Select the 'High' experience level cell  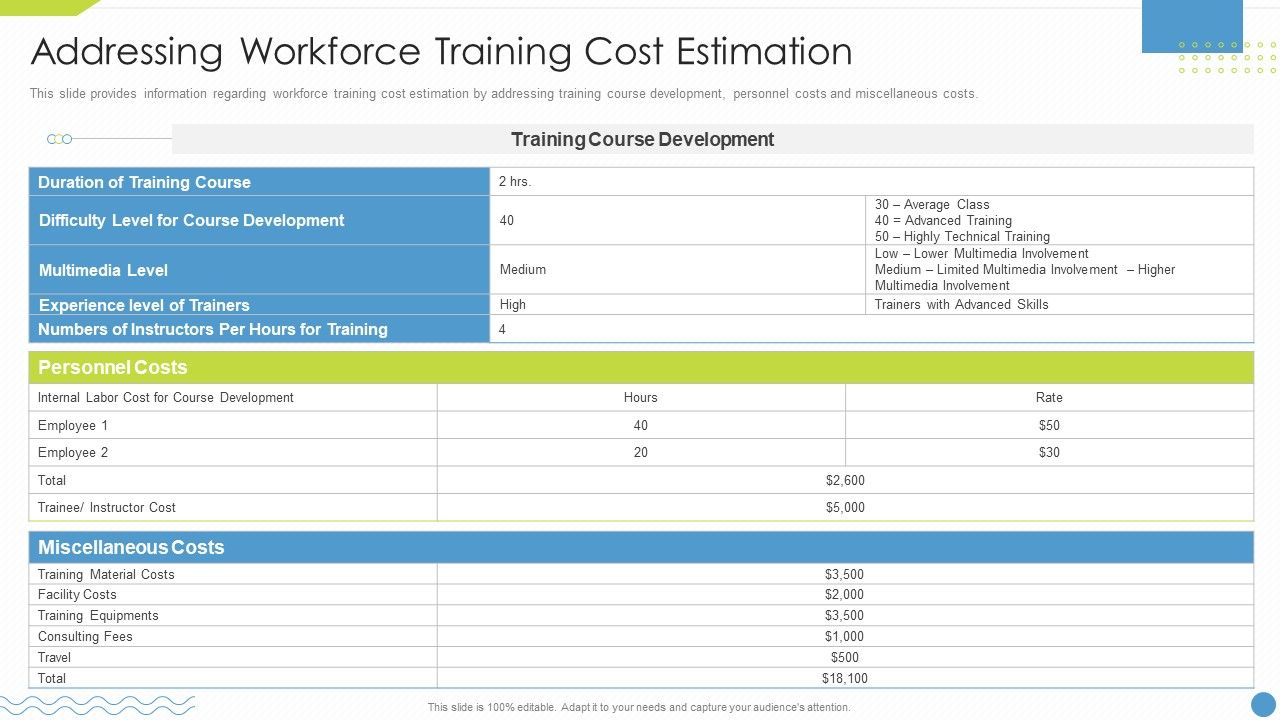677,305
